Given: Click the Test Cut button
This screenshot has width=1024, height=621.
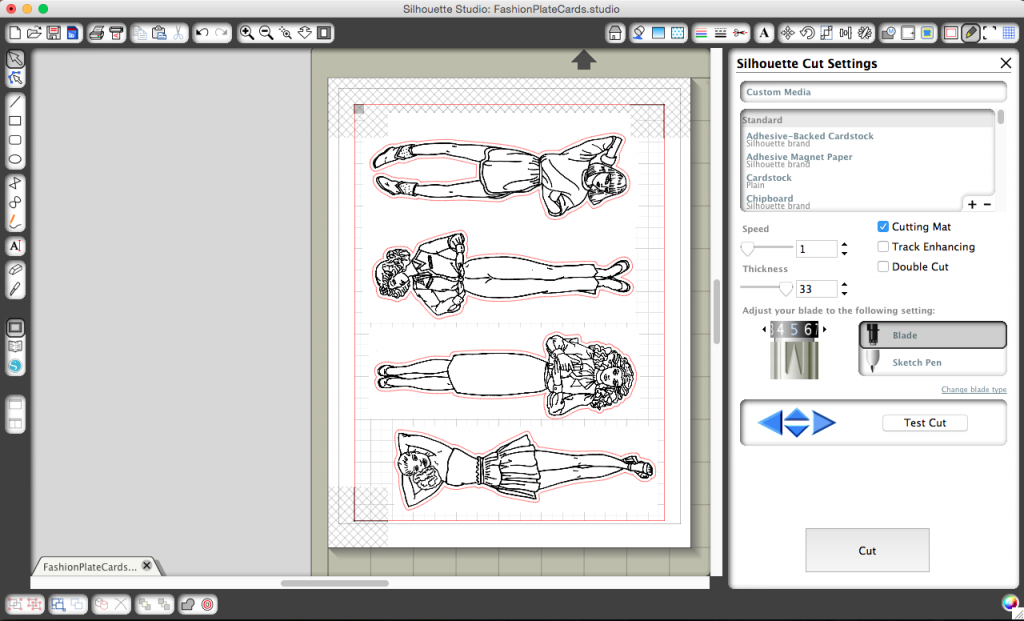Looking at the screenshot, I should click(x=925, y=422).
